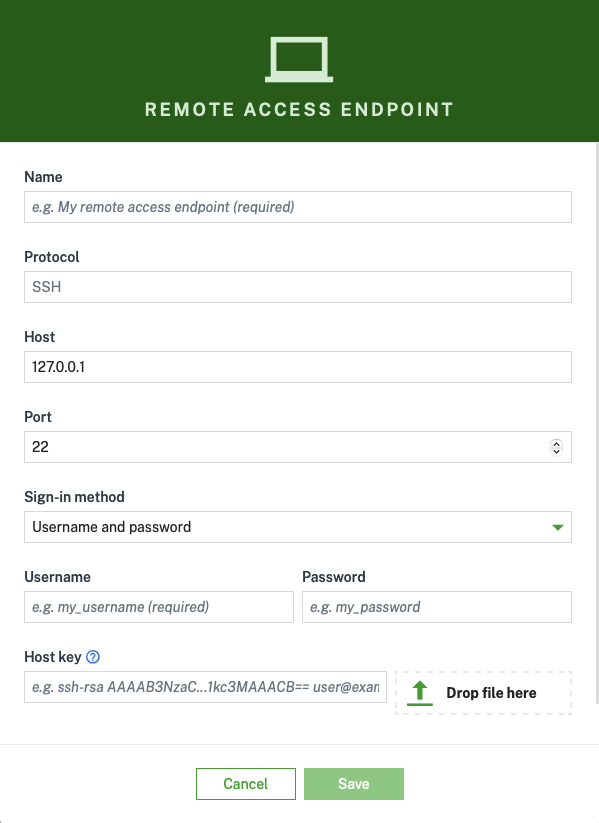Screen dimensions: 599x823
Task: Click the green chevron on Sign-in method
Action: pos(557,527)
